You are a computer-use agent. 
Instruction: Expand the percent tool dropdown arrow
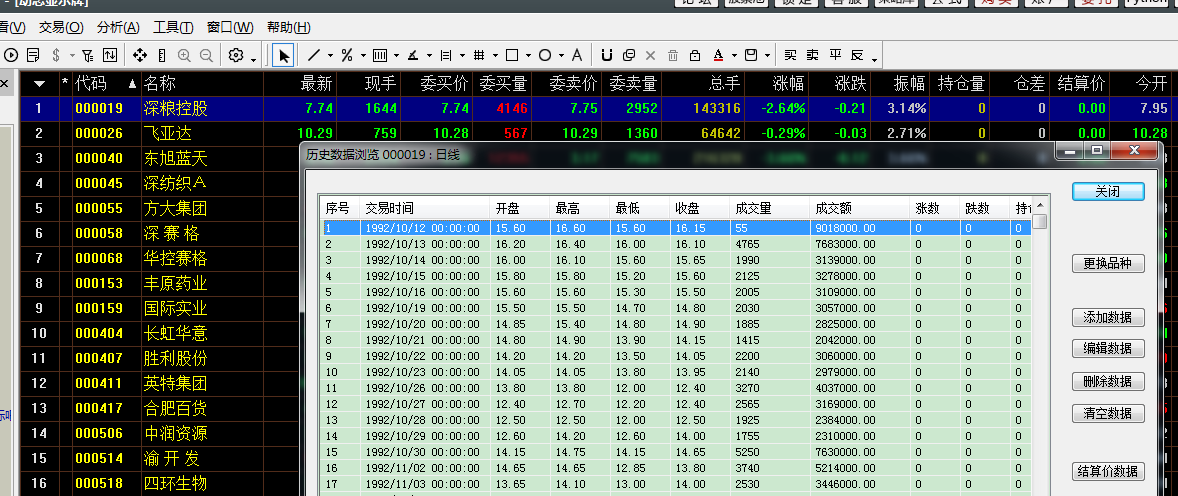coord(364,56)
